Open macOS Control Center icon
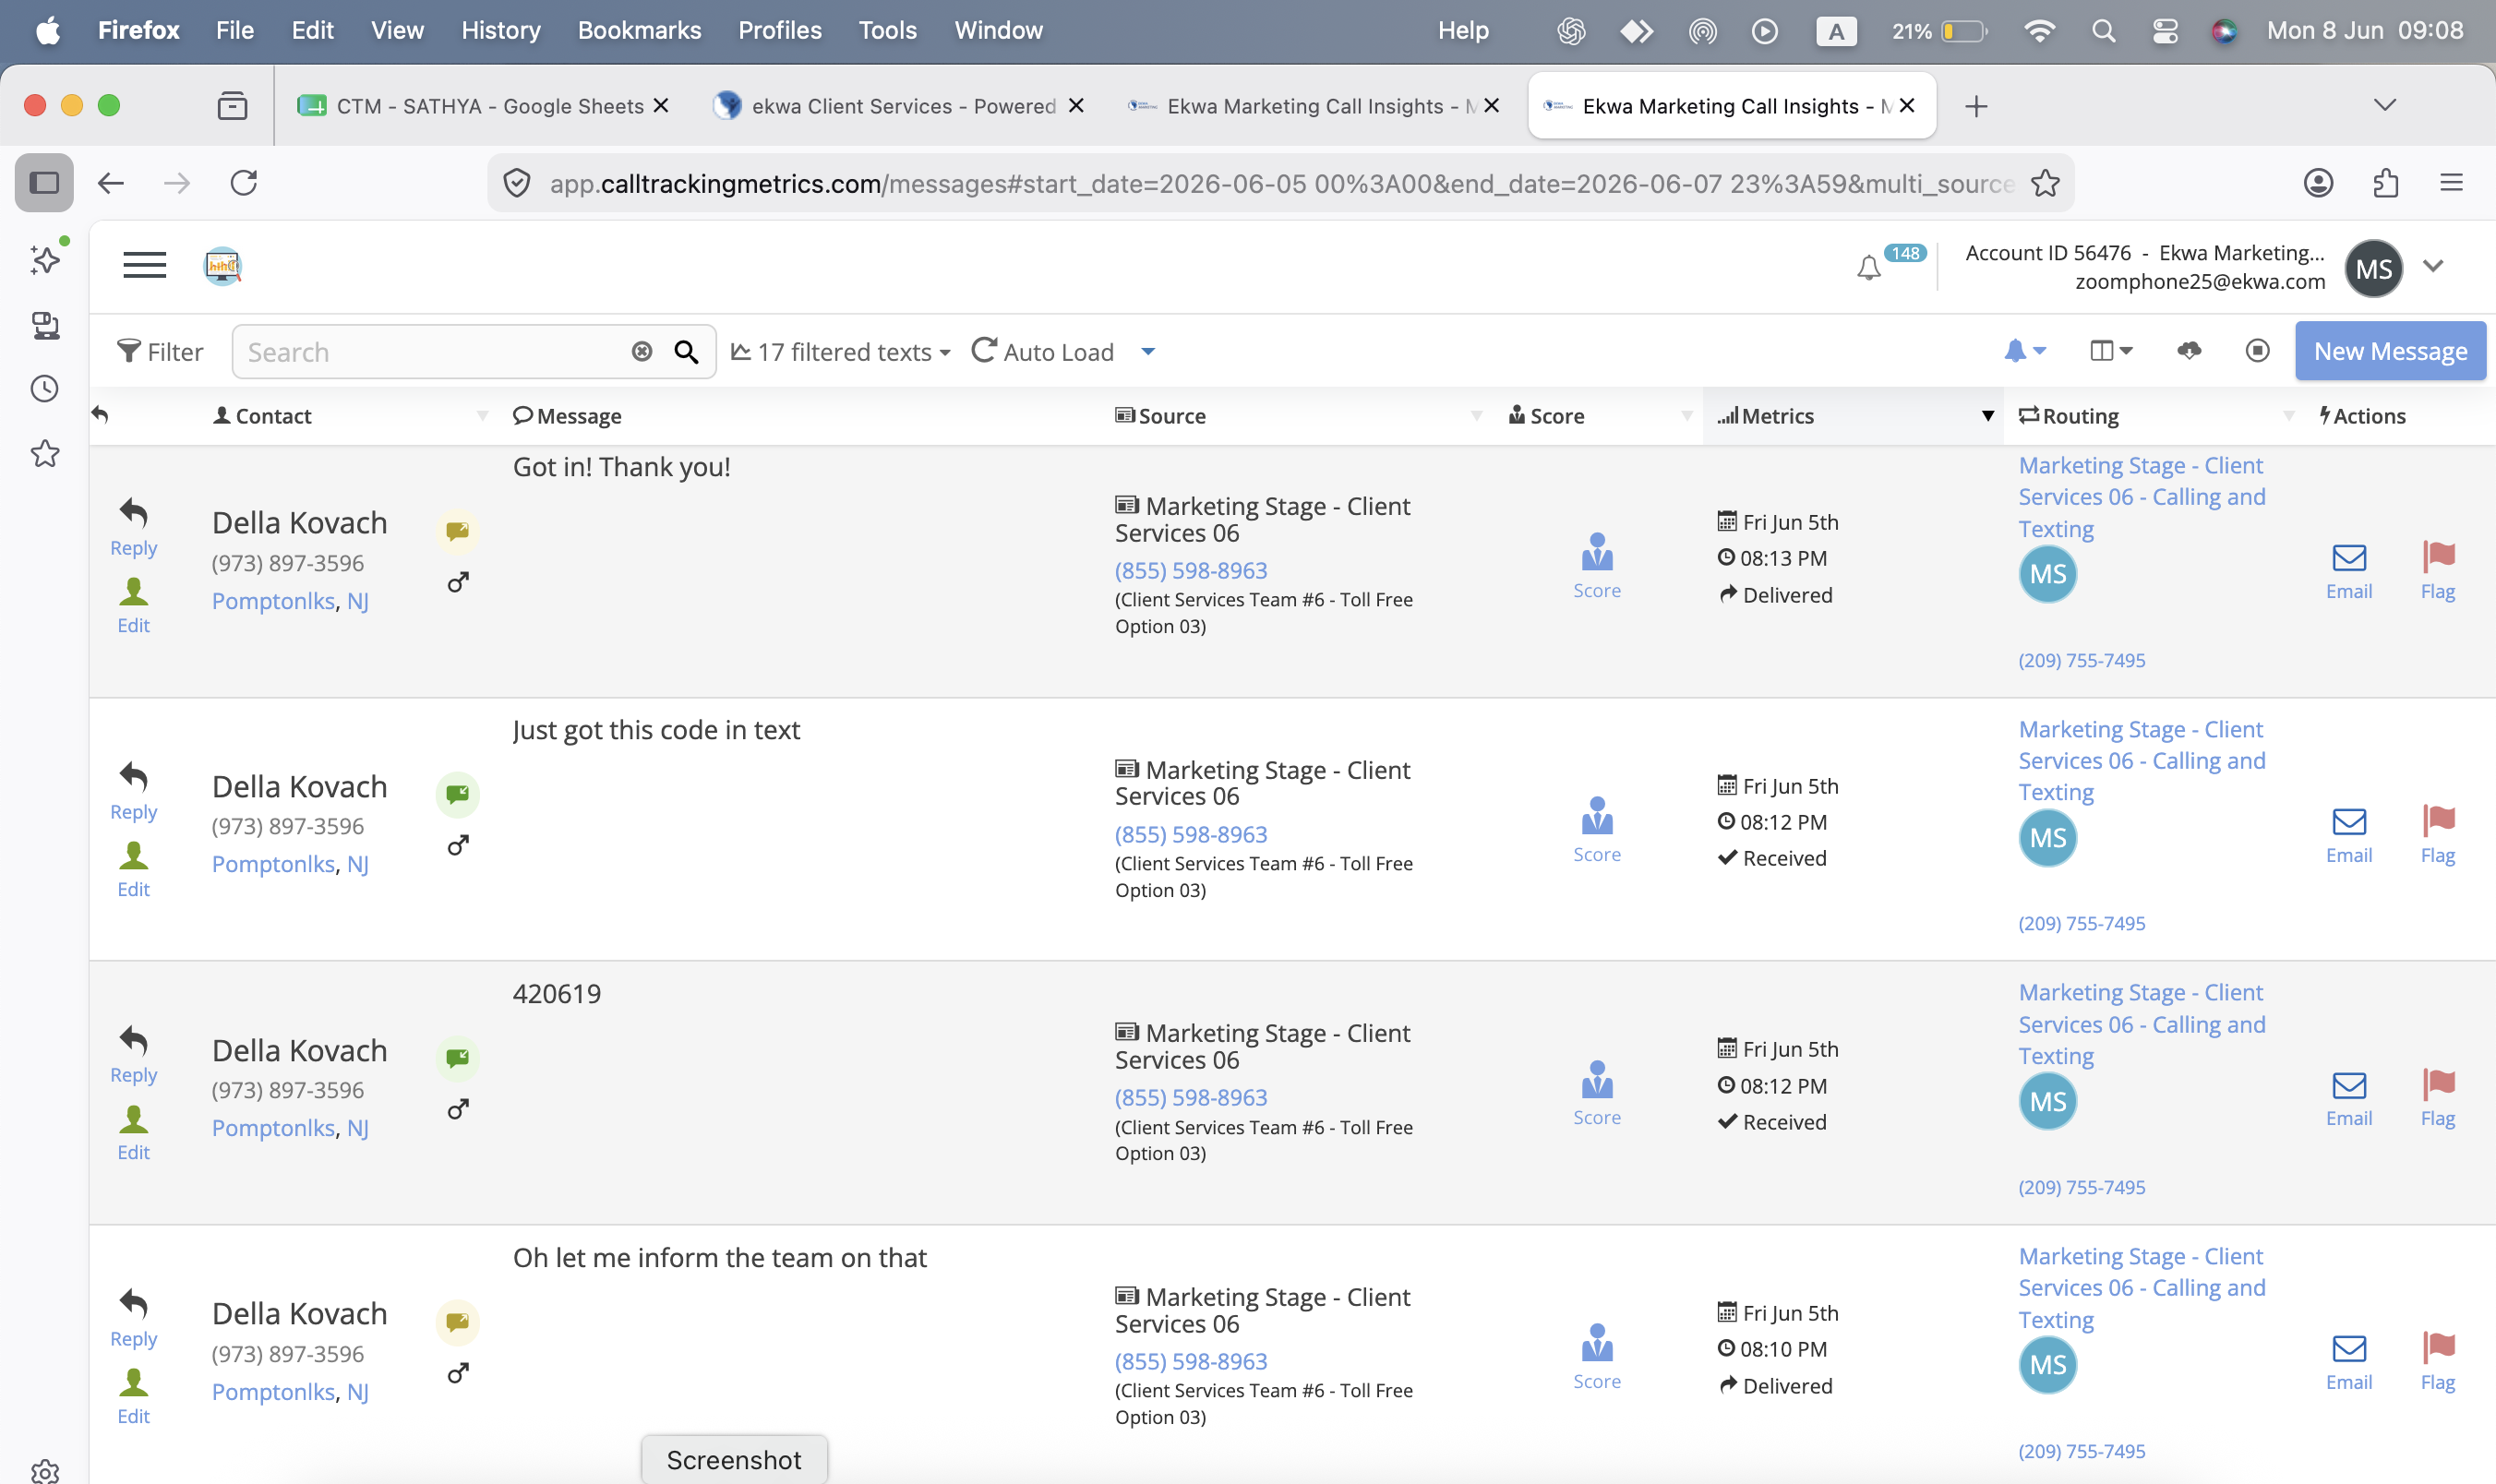The image size is (2496, 1484). pyautogui.click(x=2165, y=31)
